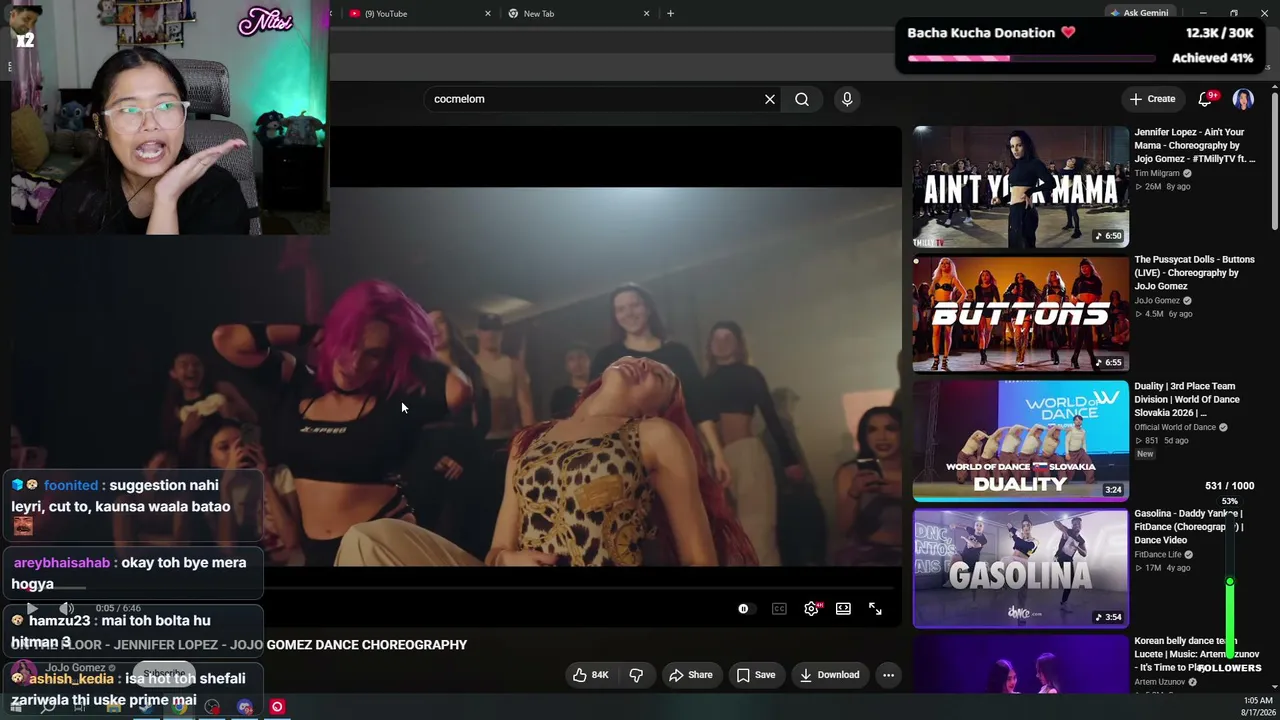Click the red recording icon in taskbar
Screen dimensions: 1280x720
coord(277,707)
